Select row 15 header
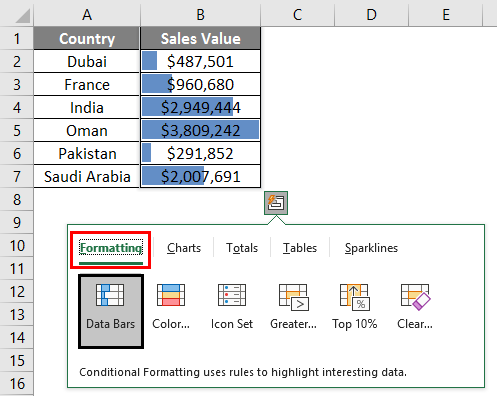 pyautogui.click(x=17, y=360)
